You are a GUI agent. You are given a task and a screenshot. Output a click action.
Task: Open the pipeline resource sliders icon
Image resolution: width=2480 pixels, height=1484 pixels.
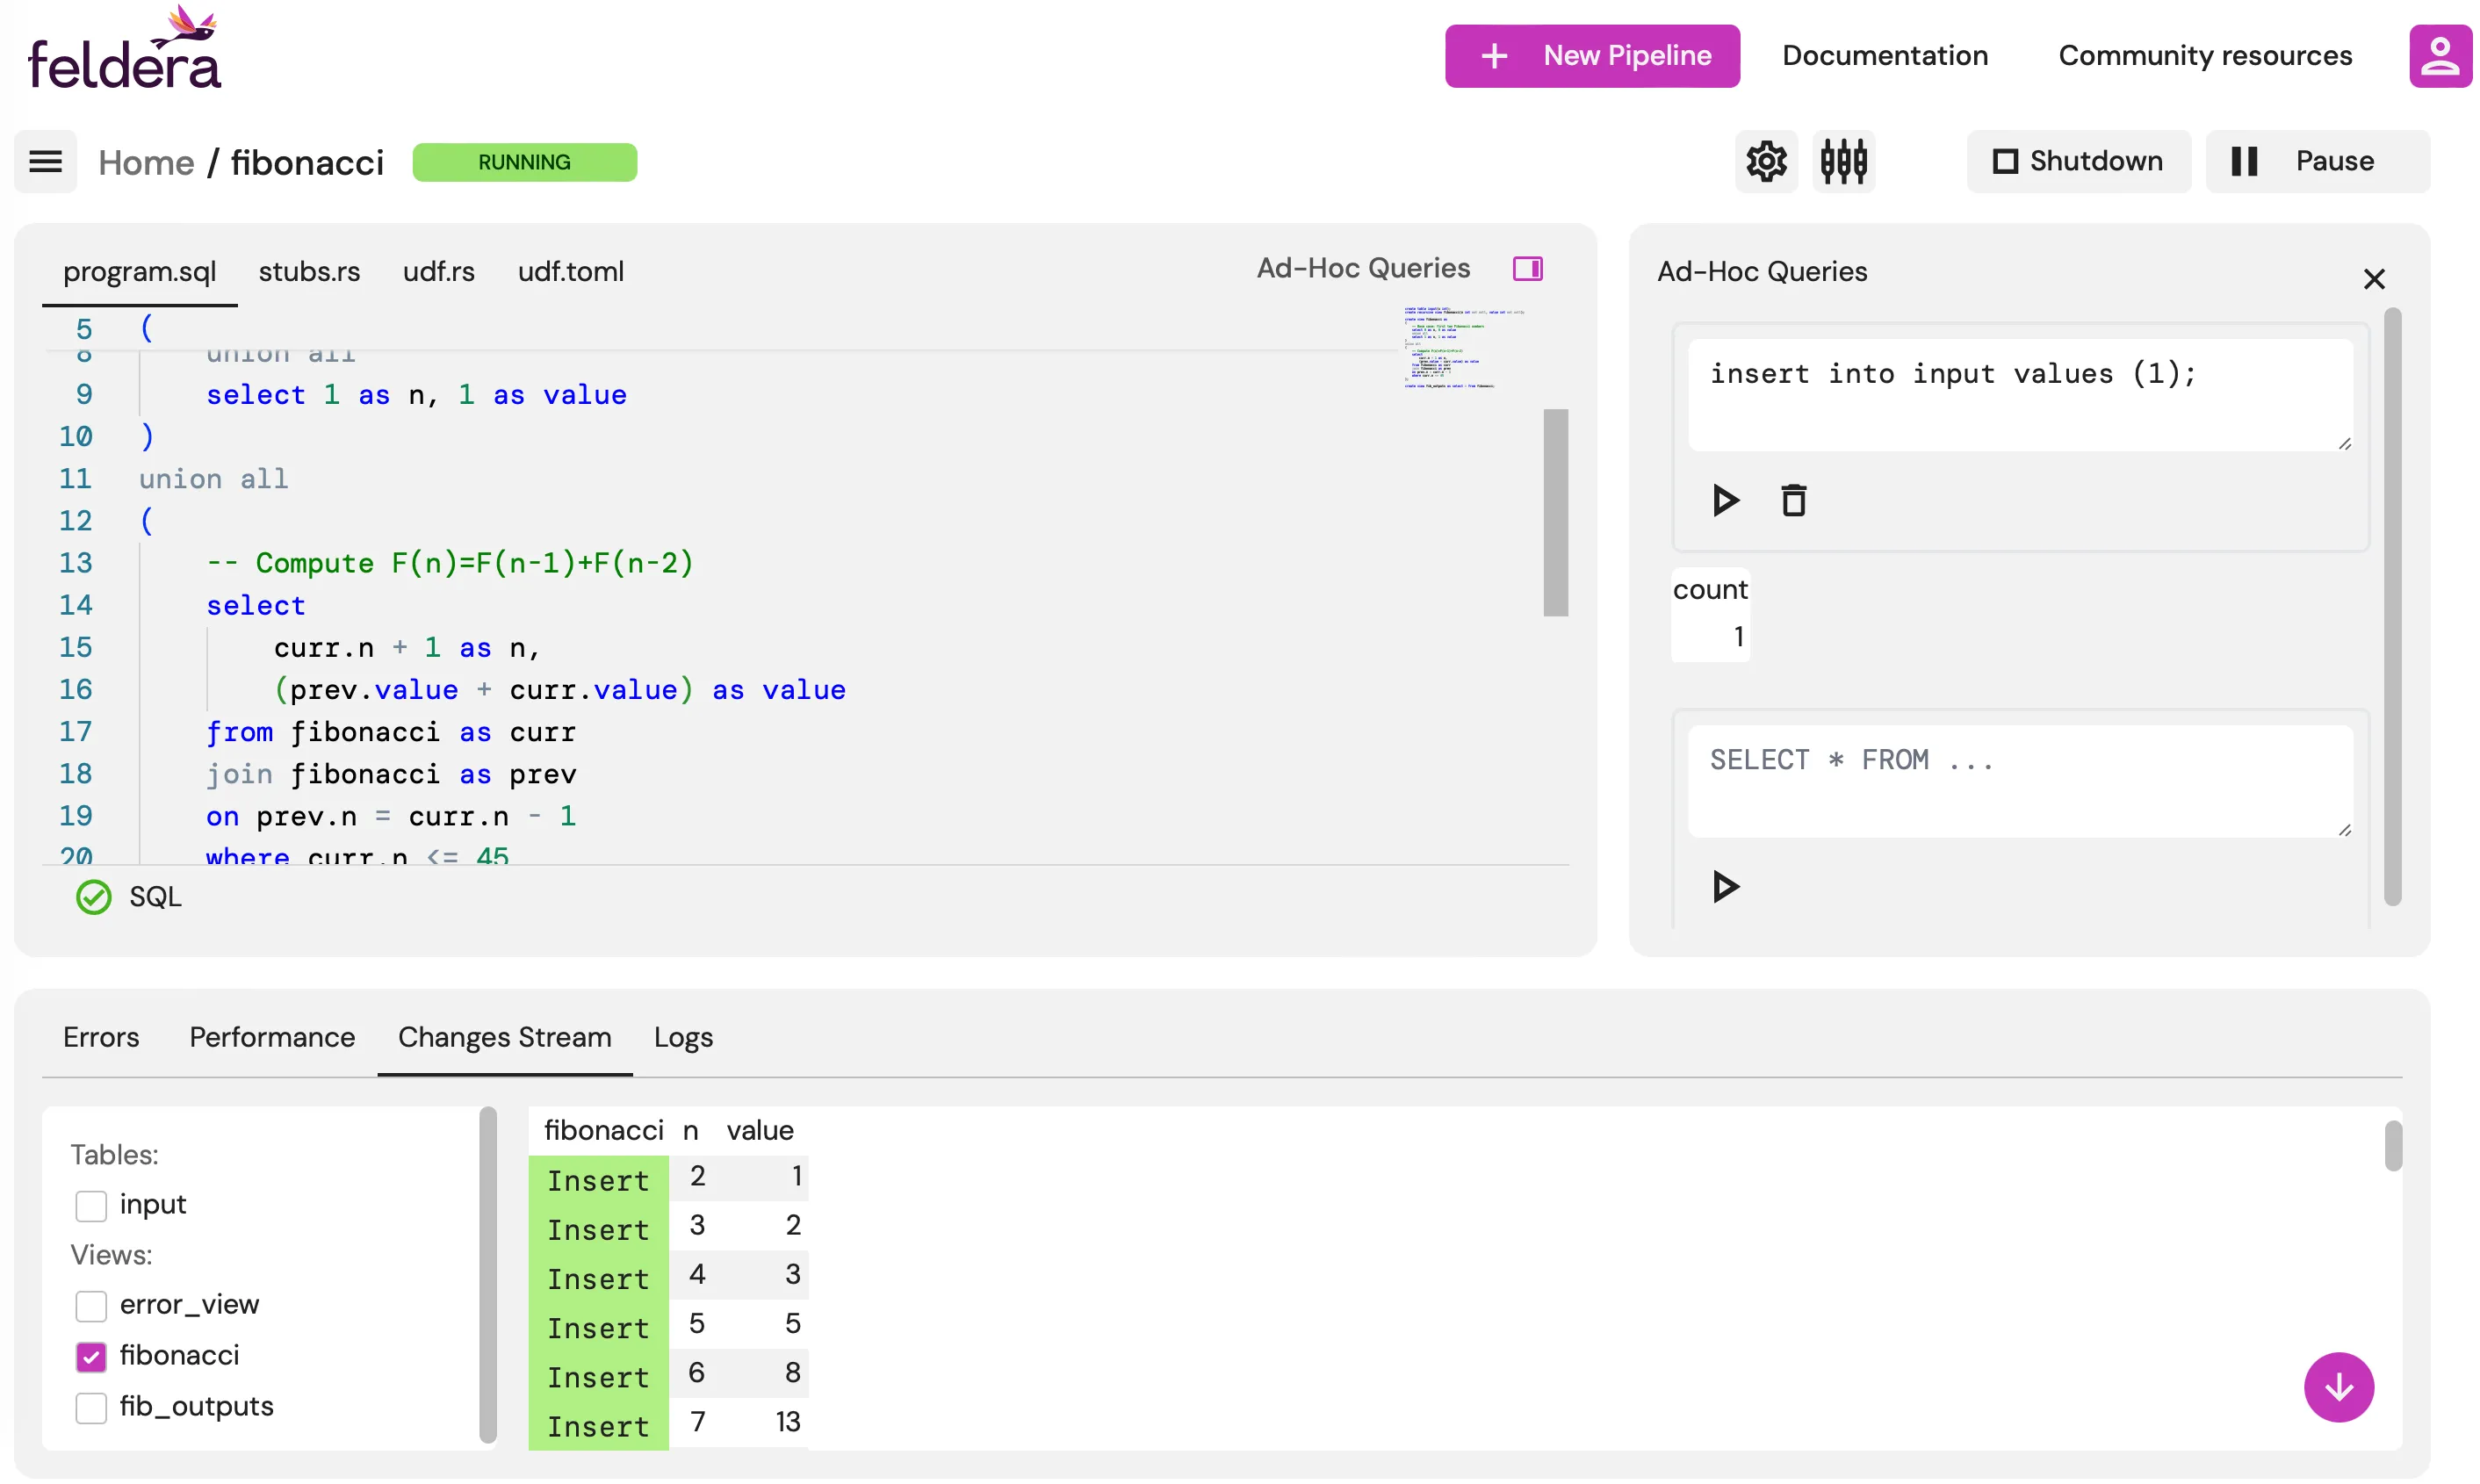pyautogui.click(x=1843, y=161)
